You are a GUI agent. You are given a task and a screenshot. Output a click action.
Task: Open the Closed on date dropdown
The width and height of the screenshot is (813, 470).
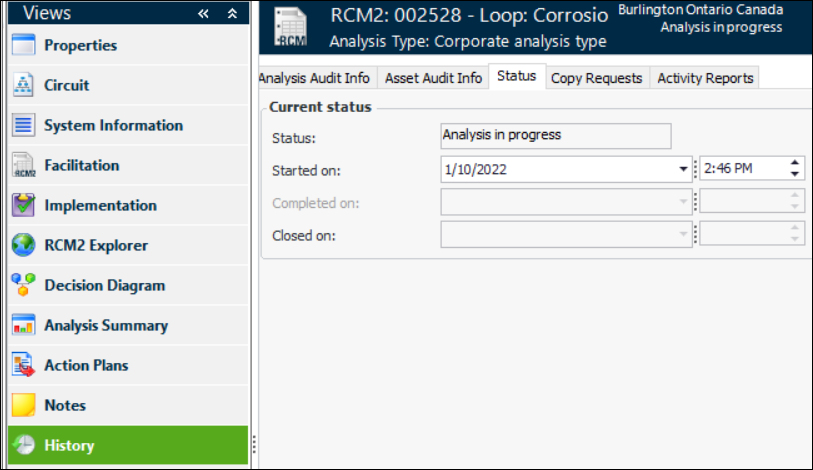click(683, 234)
